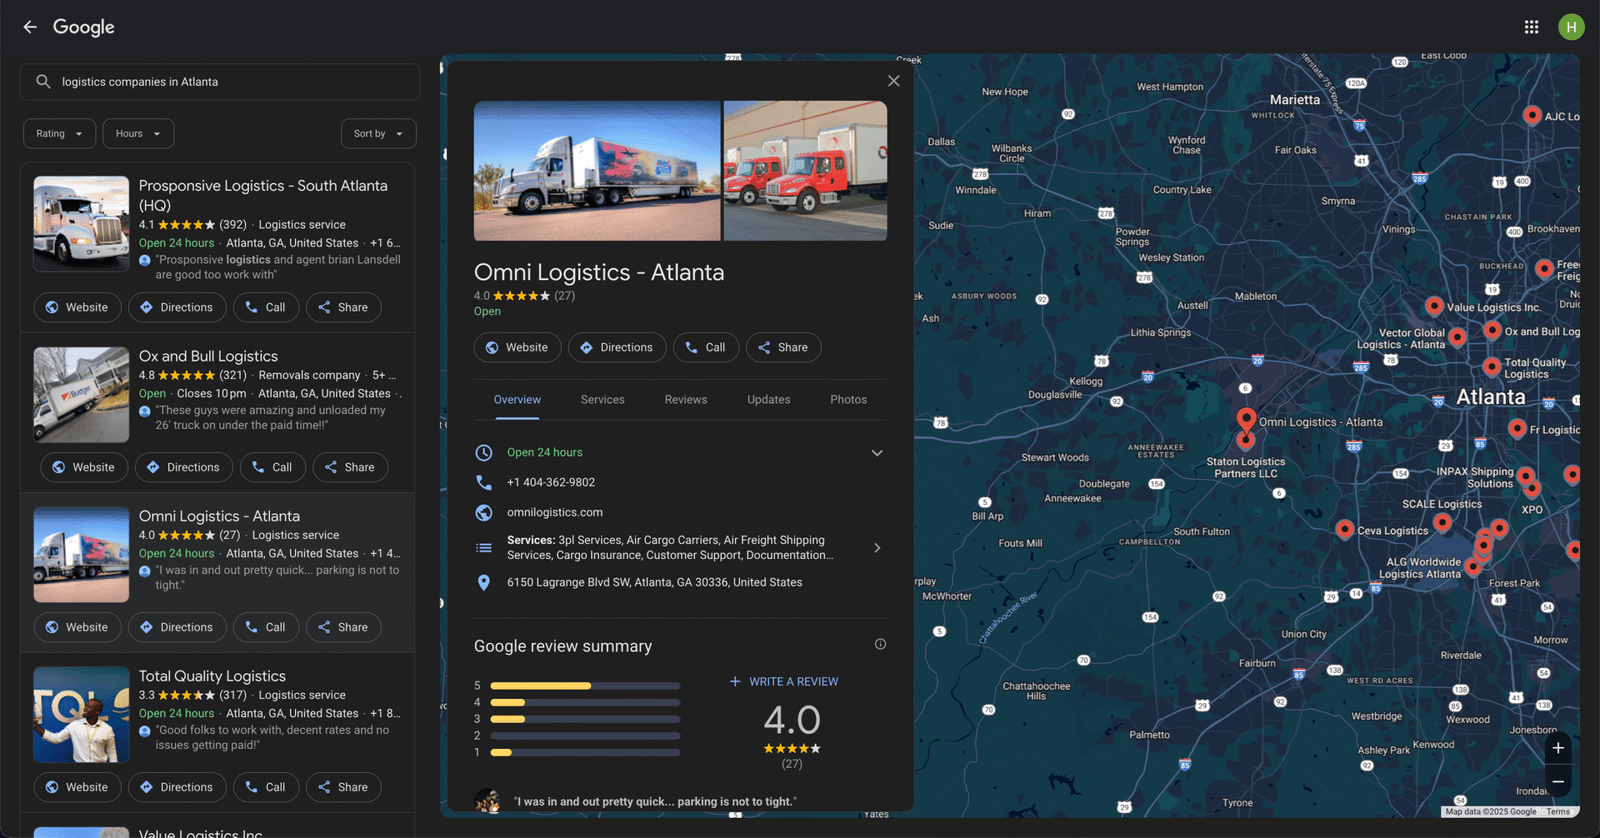Click Share in Omni Logistics list card

344,628
